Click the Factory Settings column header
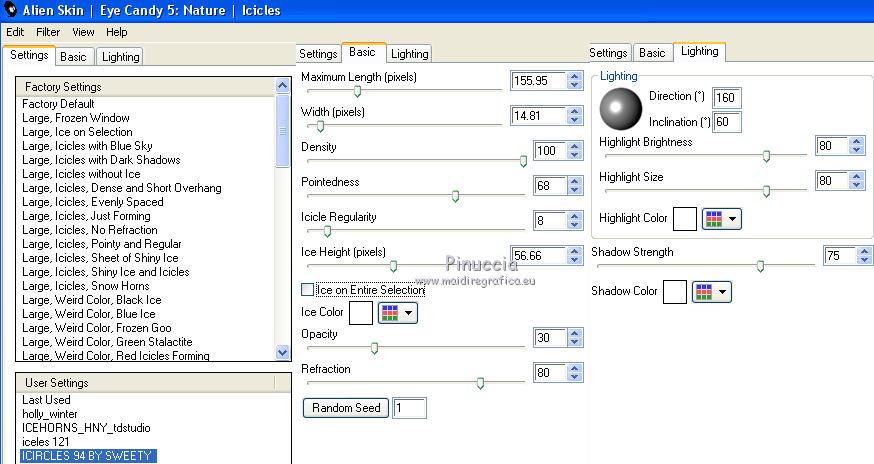 pos(146,87)
